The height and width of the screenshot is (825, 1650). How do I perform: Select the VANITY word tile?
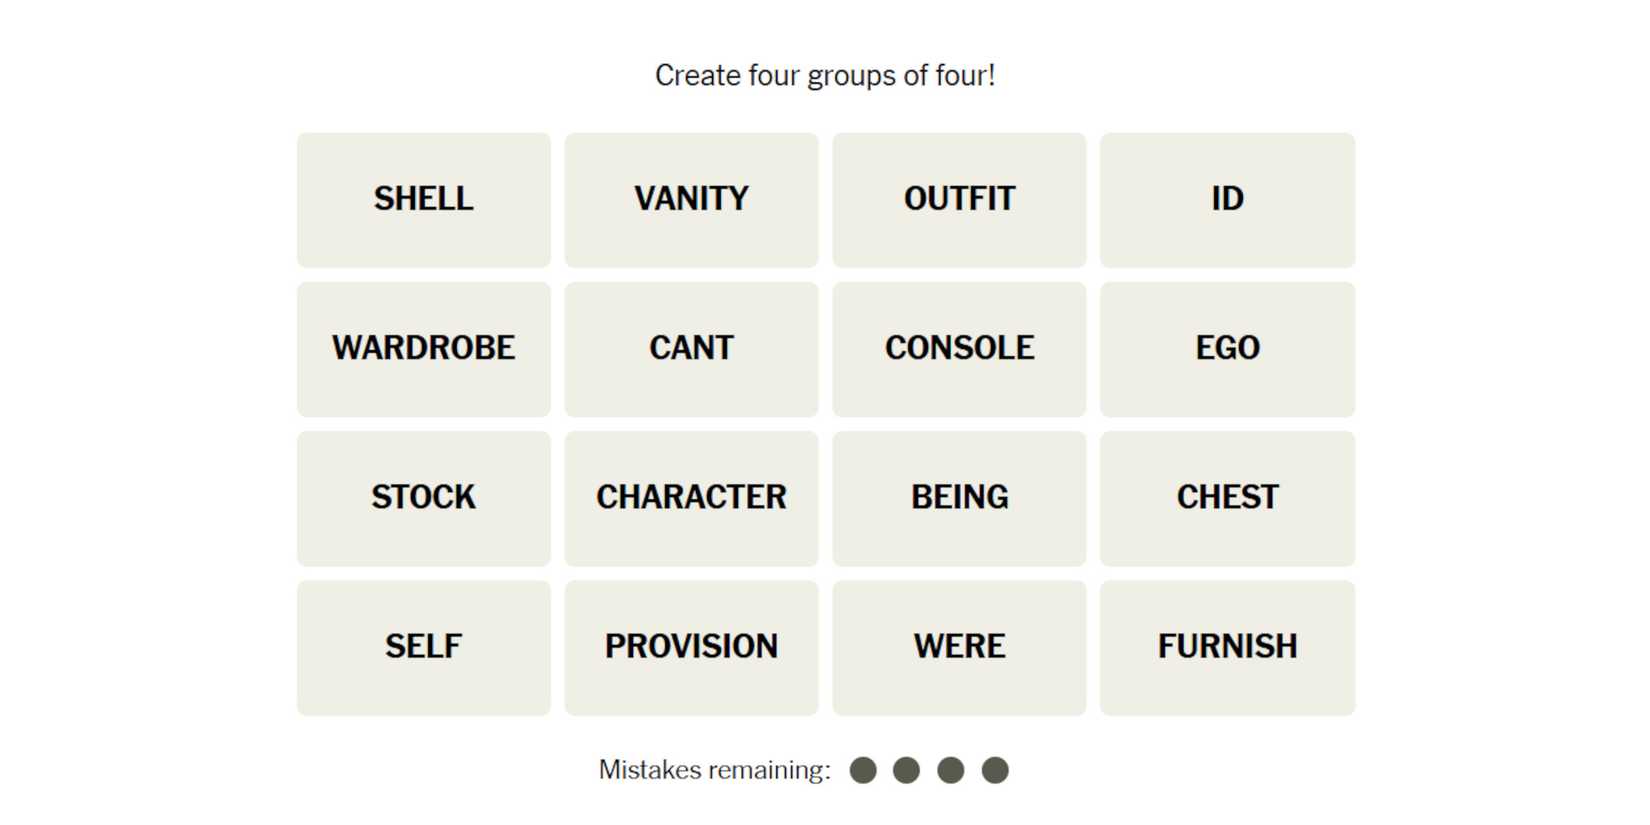point(691,200)
